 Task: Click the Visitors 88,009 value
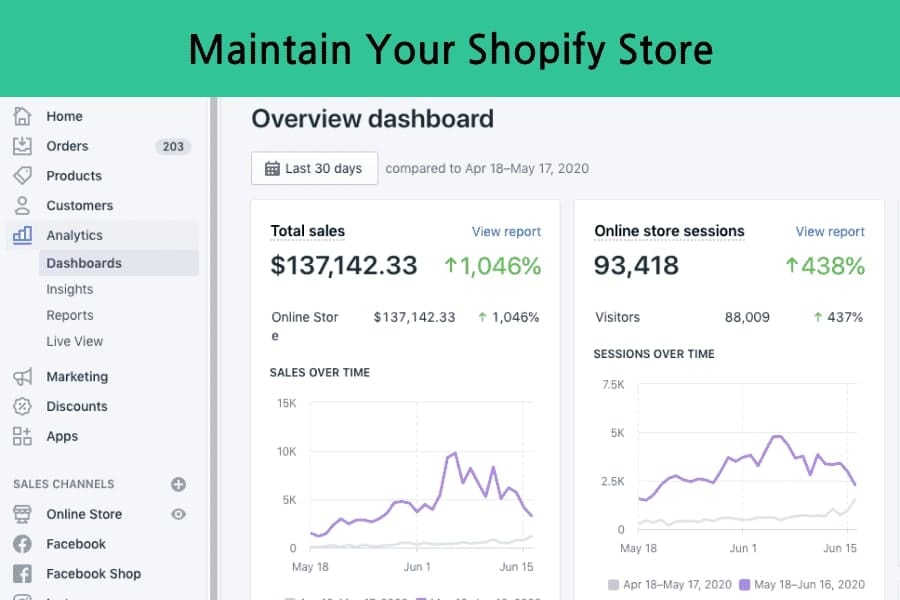[747, 317]
